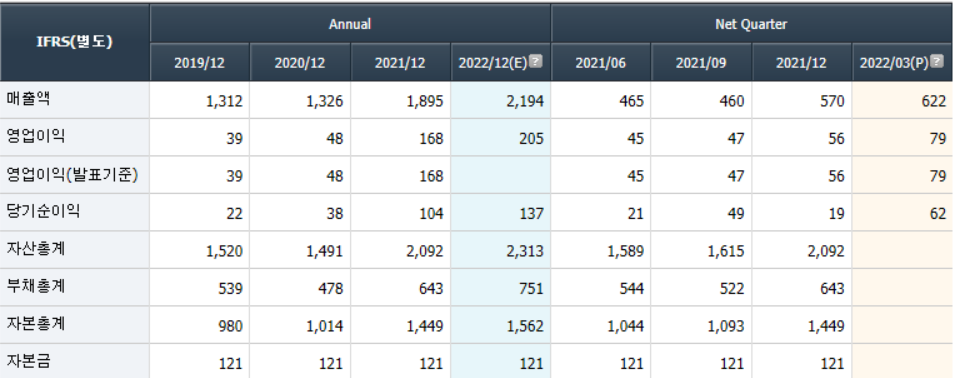Click the 2019/12 column header

[199, 63]
